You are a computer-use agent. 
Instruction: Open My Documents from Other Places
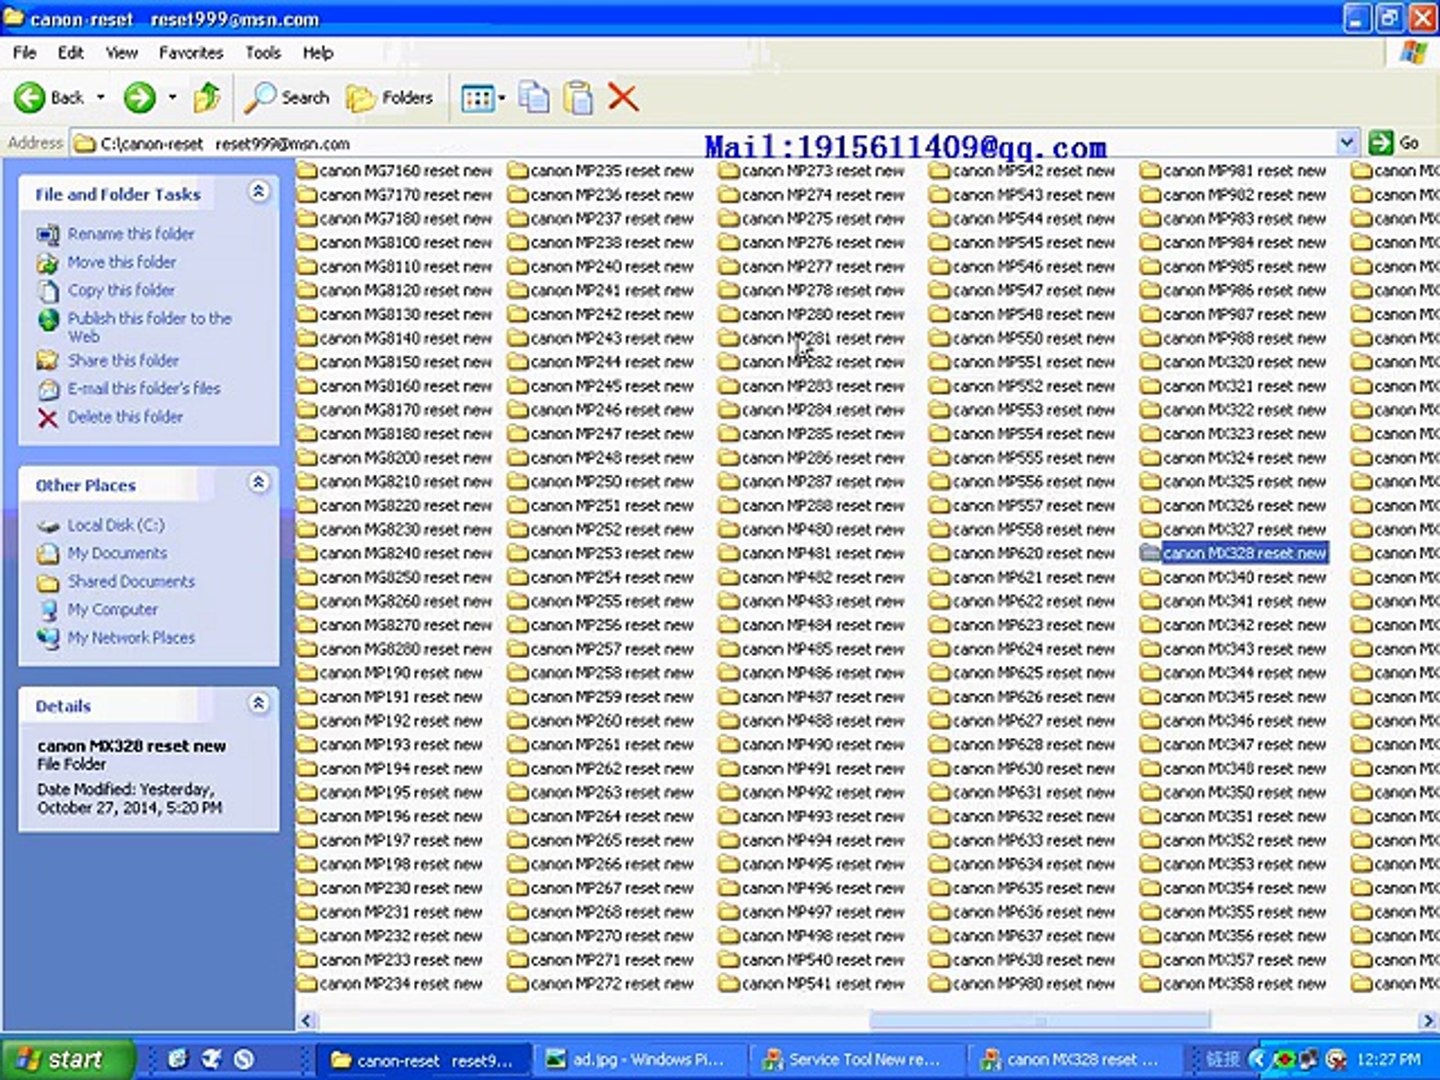117,553
